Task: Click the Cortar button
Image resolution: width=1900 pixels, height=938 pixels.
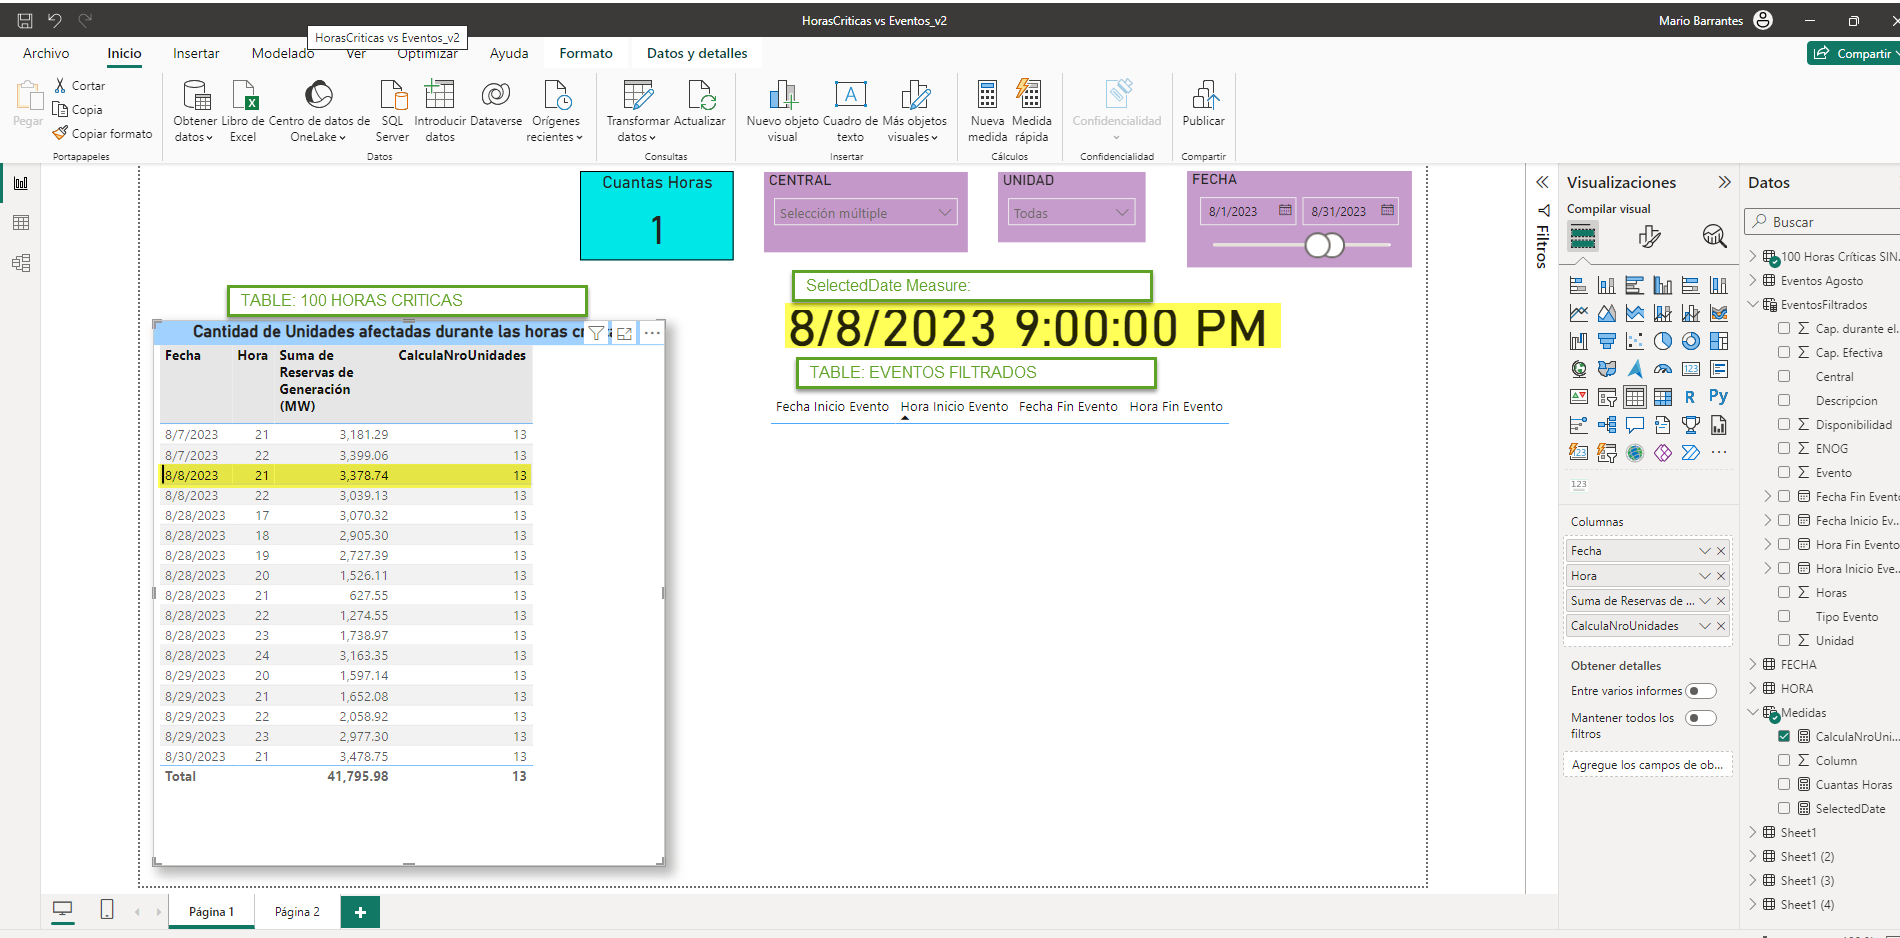Action: coord(79,86)
